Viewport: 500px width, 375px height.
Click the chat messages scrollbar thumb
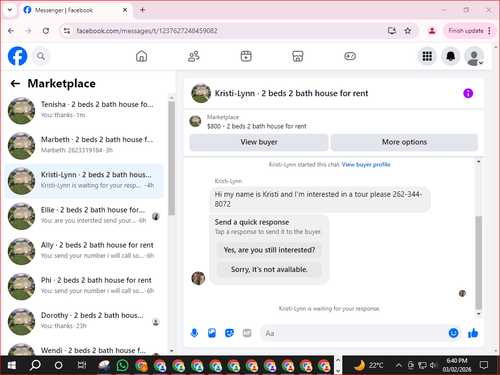[x=479, y=263]
